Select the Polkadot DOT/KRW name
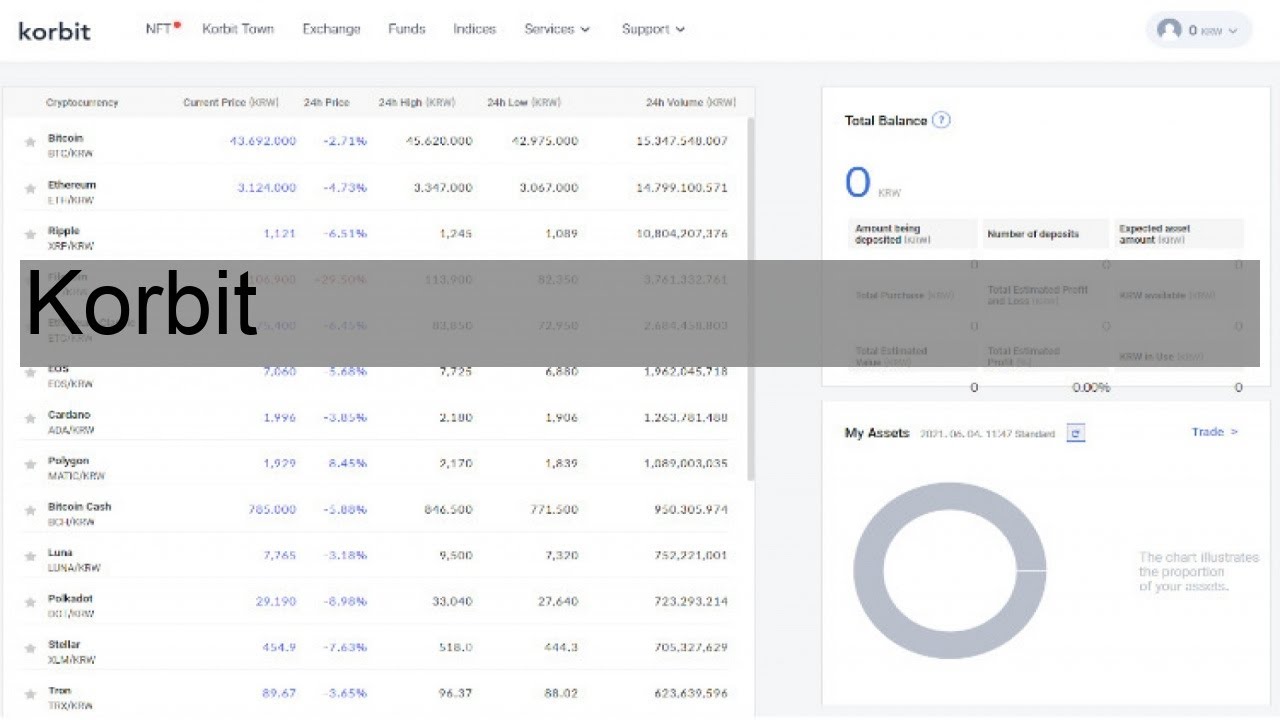1280x720 pixels. (x=71, y=606)
